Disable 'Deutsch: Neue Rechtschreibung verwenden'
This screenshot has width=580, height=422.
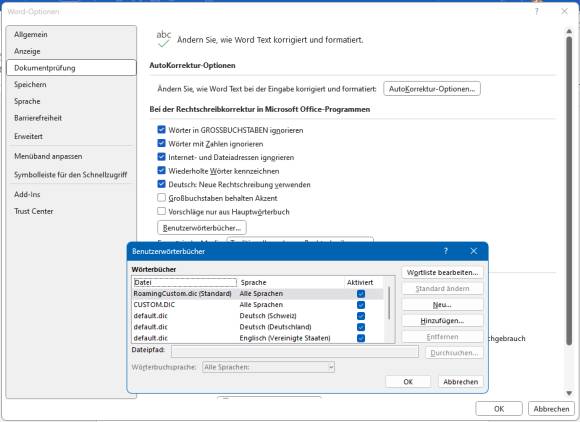[161, 184]
